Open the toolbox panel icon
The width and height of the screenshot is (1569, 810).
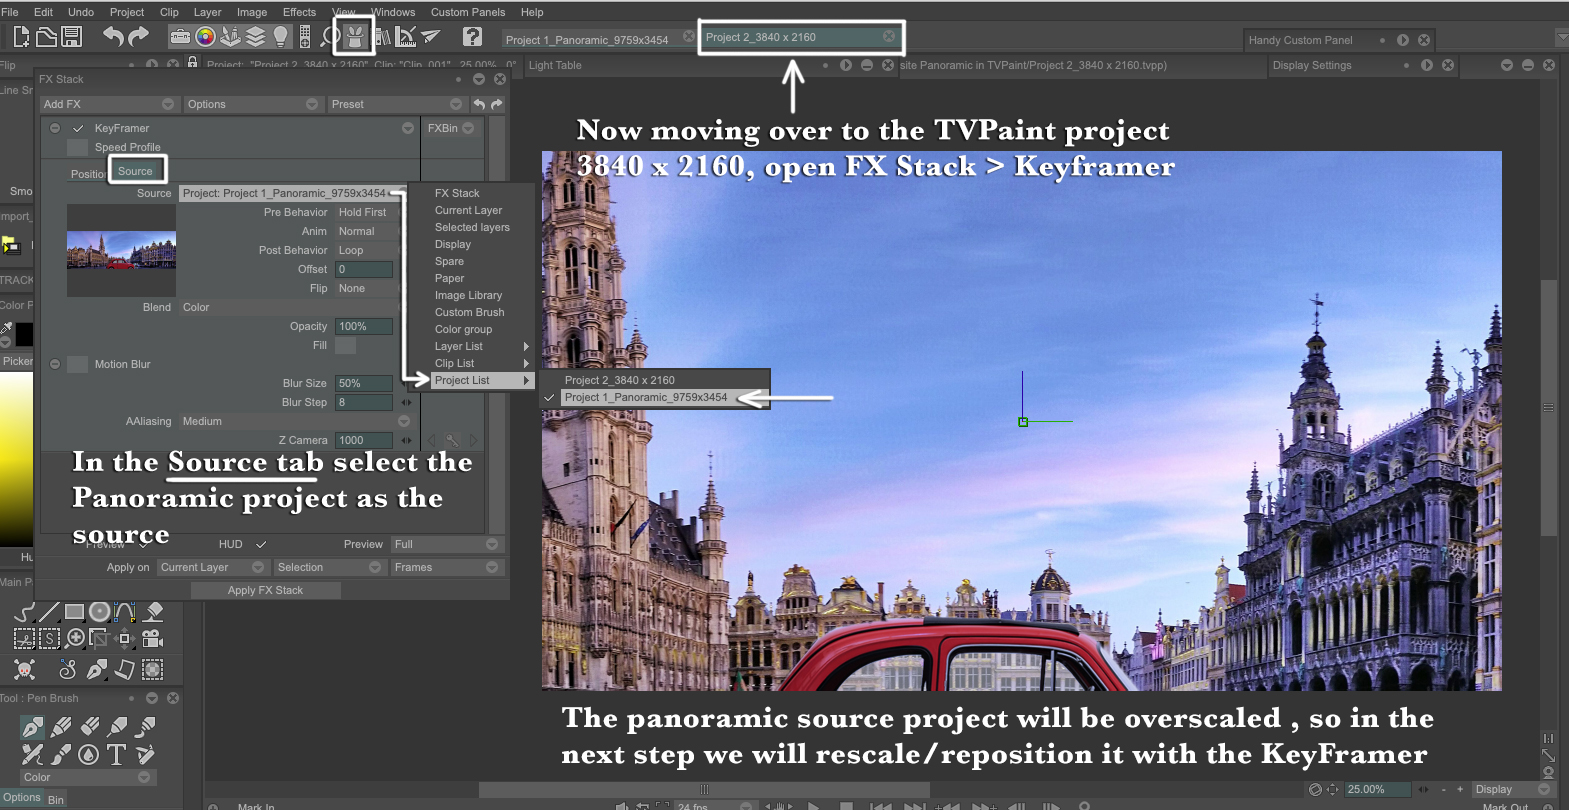tap(180, 37)
